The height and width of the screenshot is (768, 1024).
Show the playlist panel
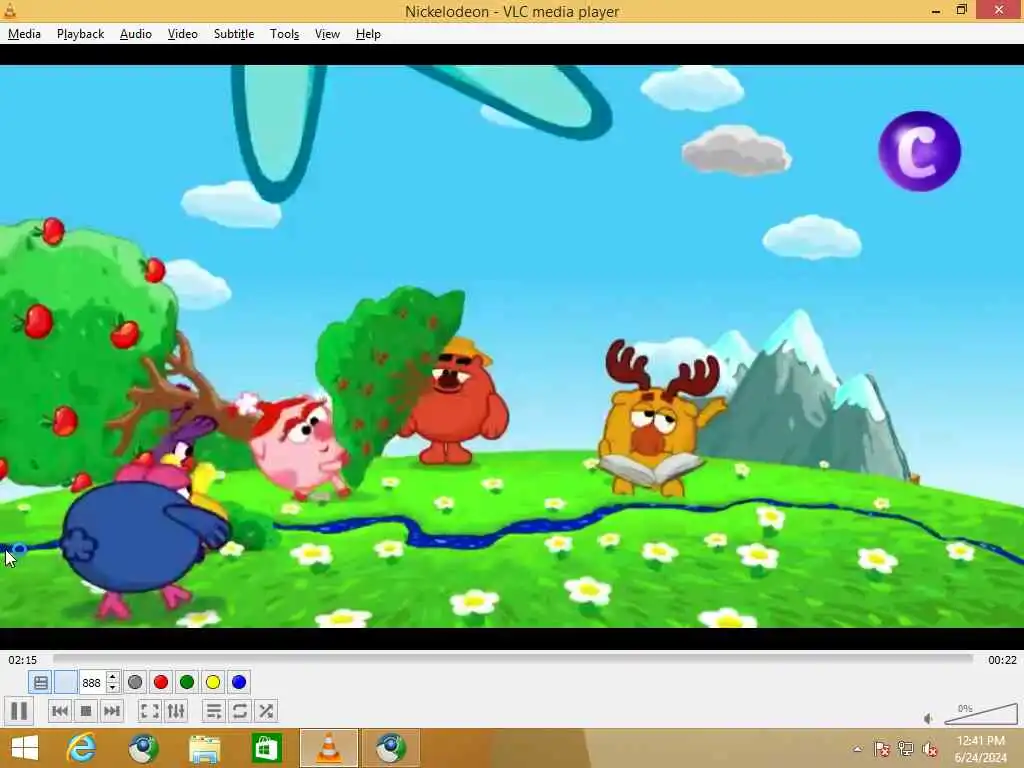coord(214,711)
